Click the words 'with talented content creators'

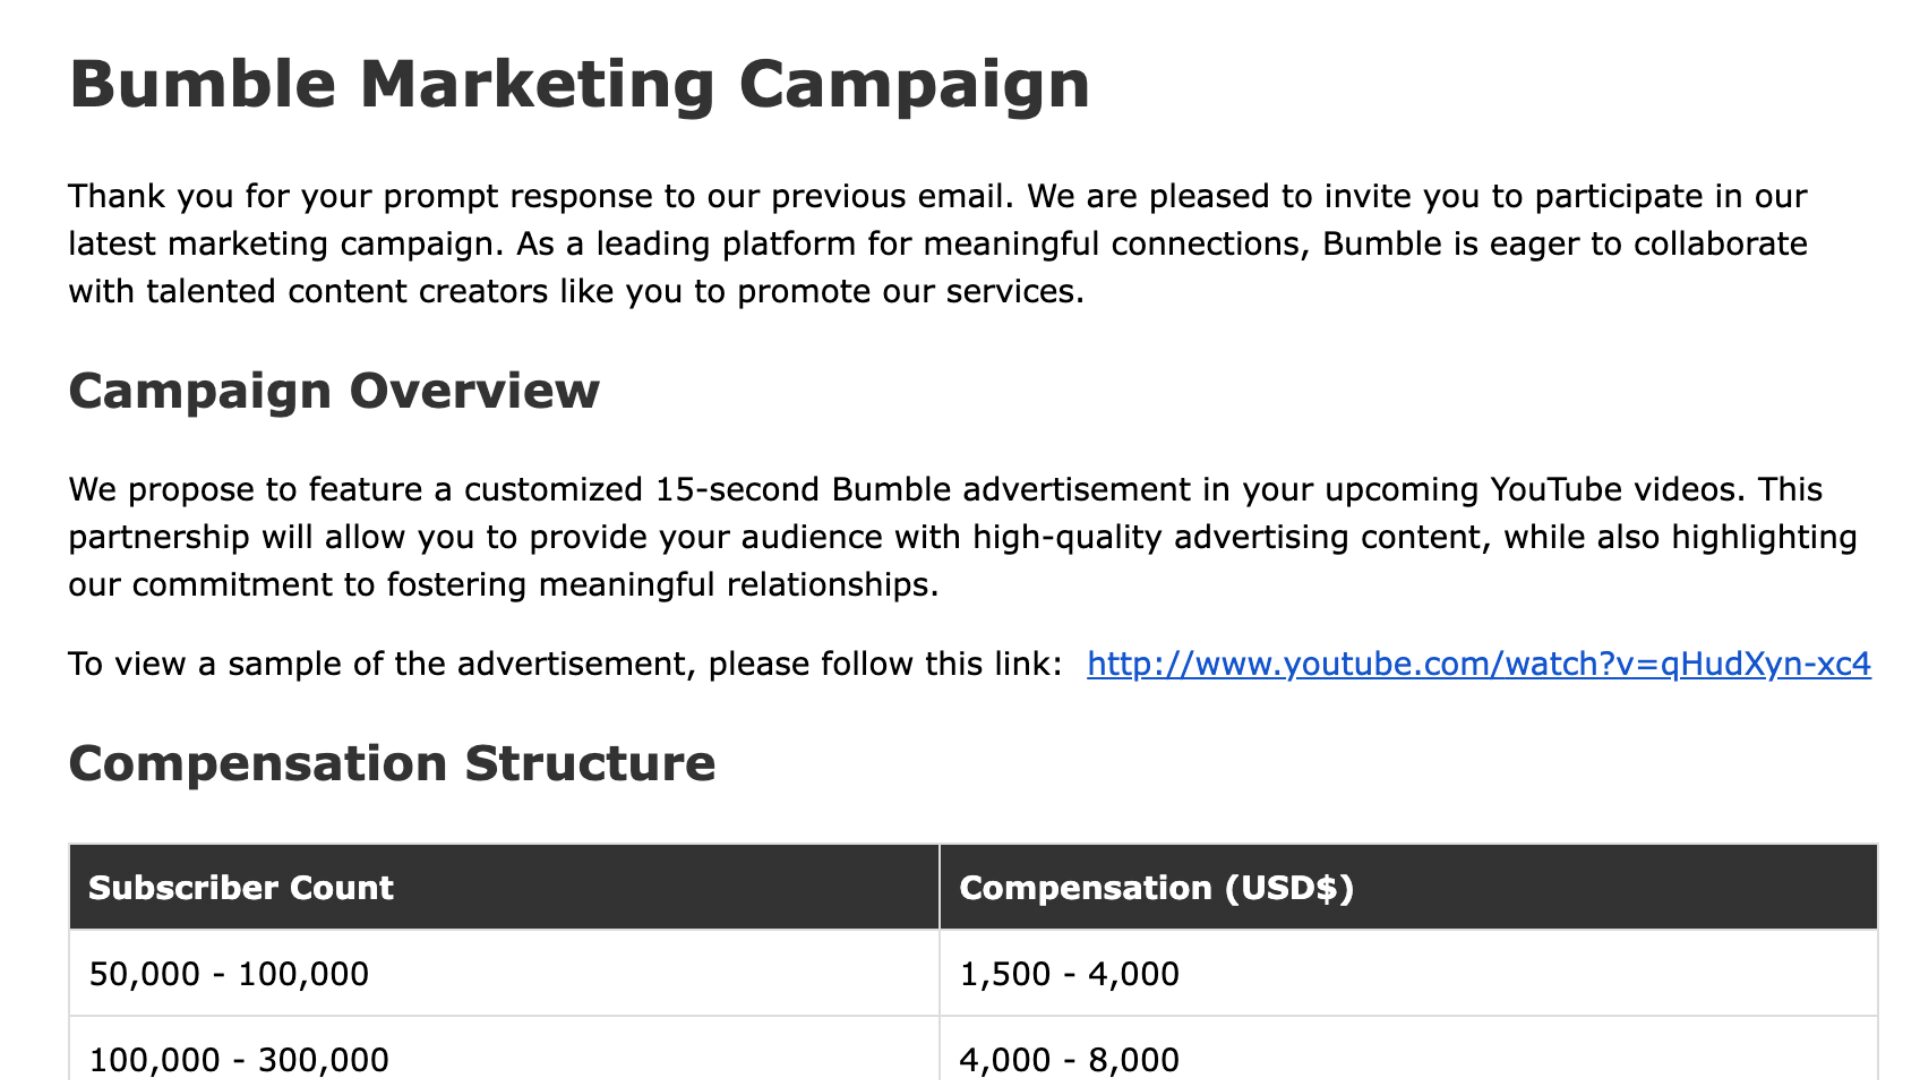[x=308, y=292]
